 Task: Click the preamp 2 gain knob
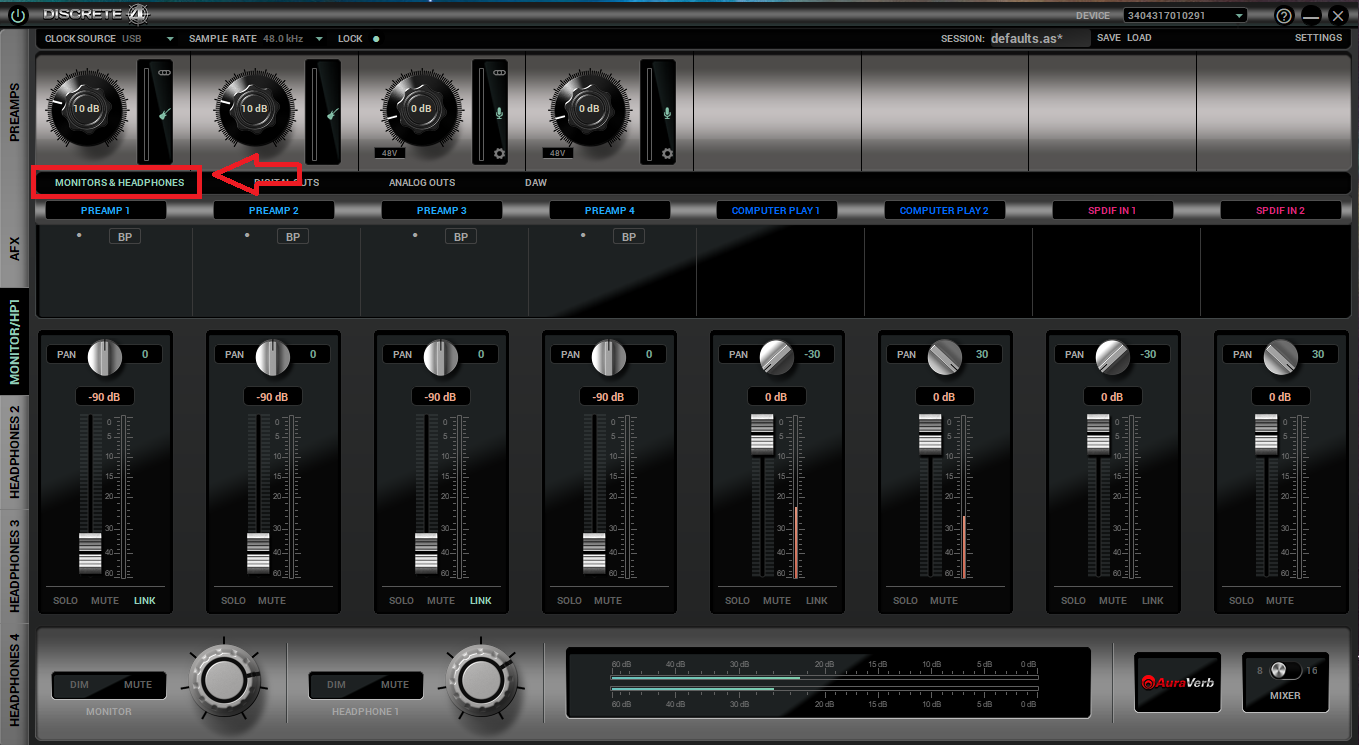click(254, 108)
